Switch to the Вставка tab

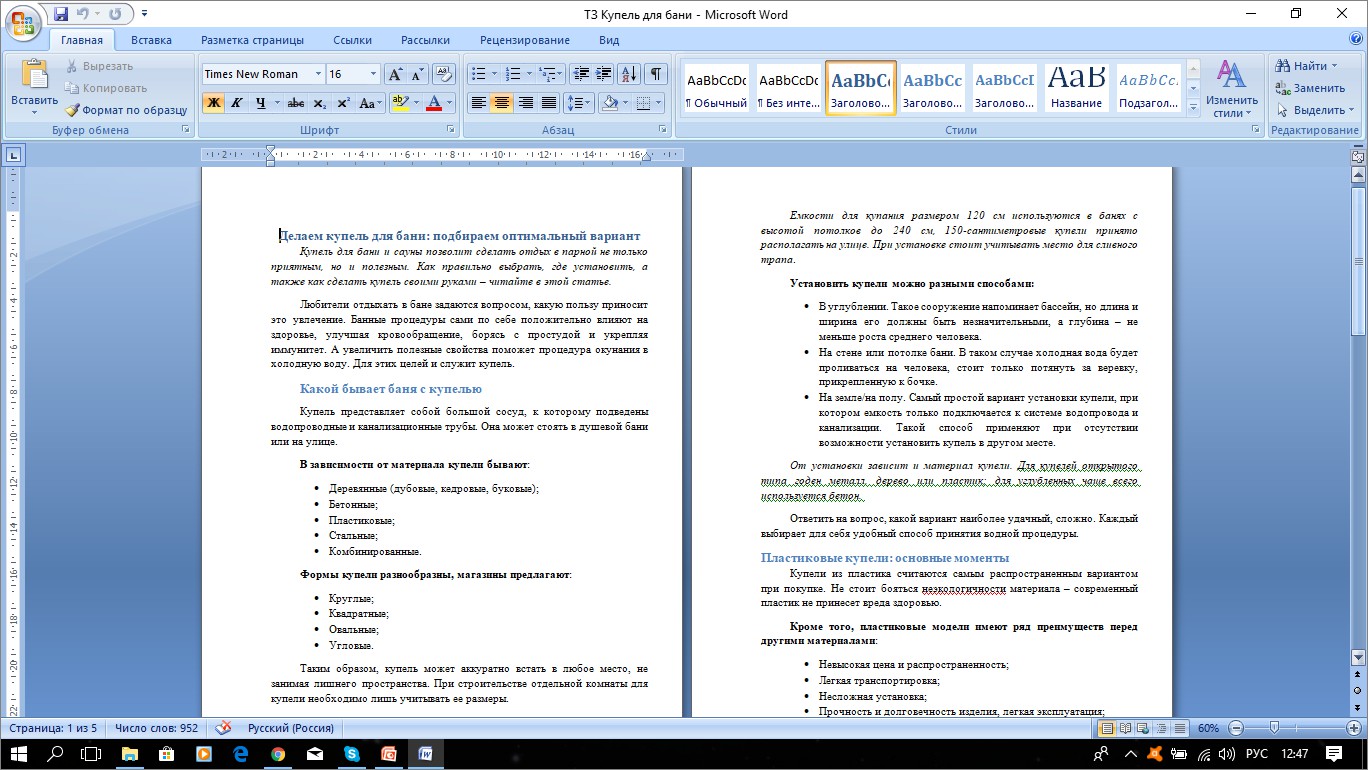tap(151, 40)
